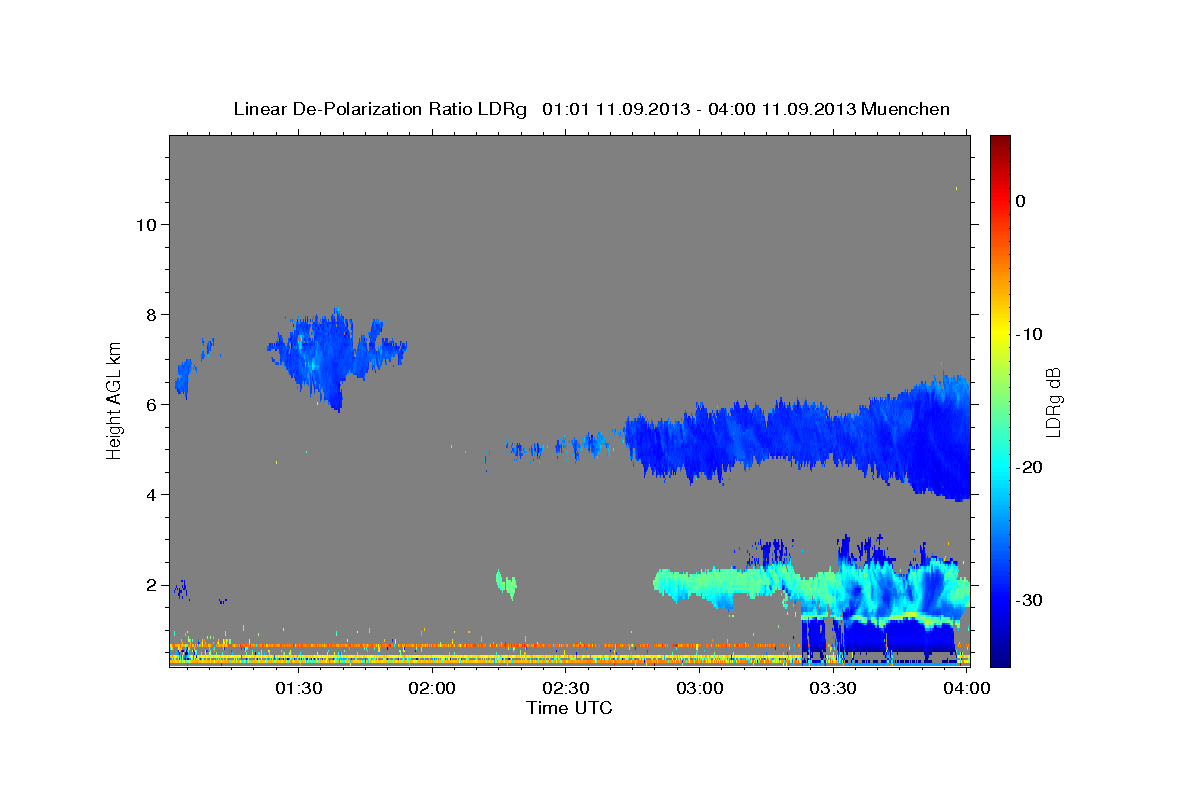The width and height of the screenshot is (1200, 800).
Task: Click the small cloud patch near 7 km at far left
Action: [x=183, y=378]
